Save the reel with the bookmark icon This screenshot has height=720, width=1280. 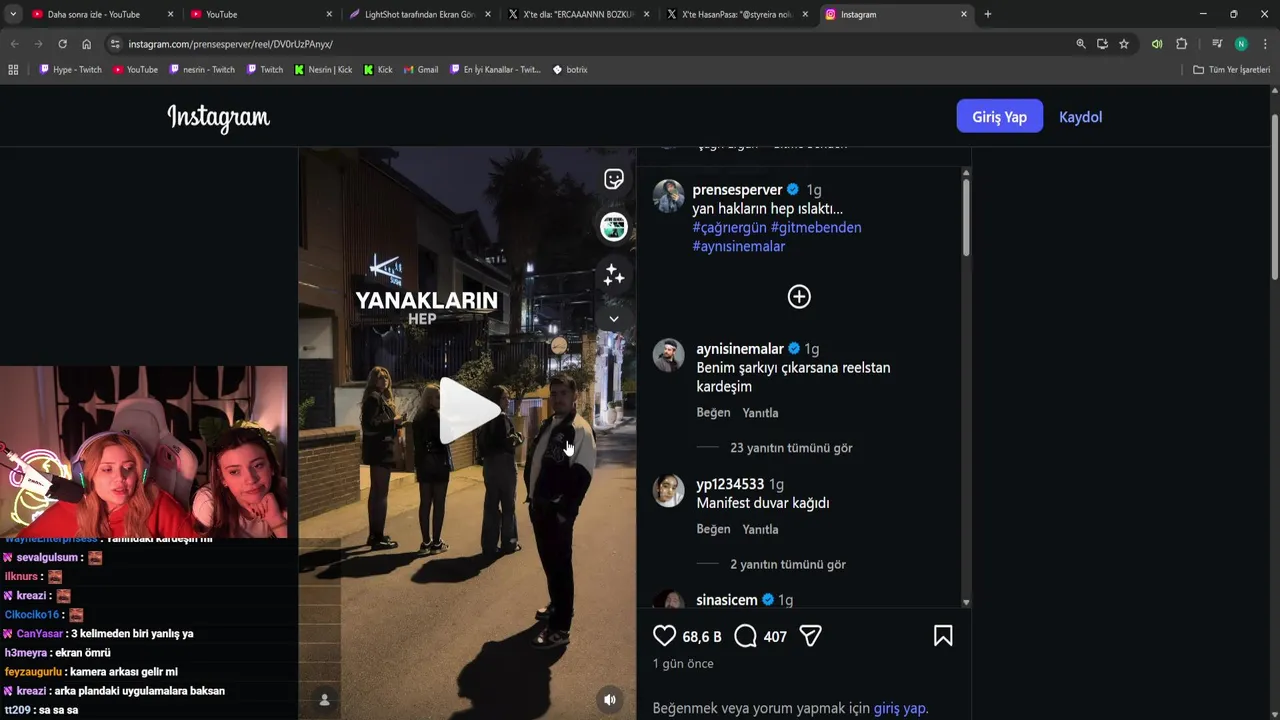click(943, 636)
